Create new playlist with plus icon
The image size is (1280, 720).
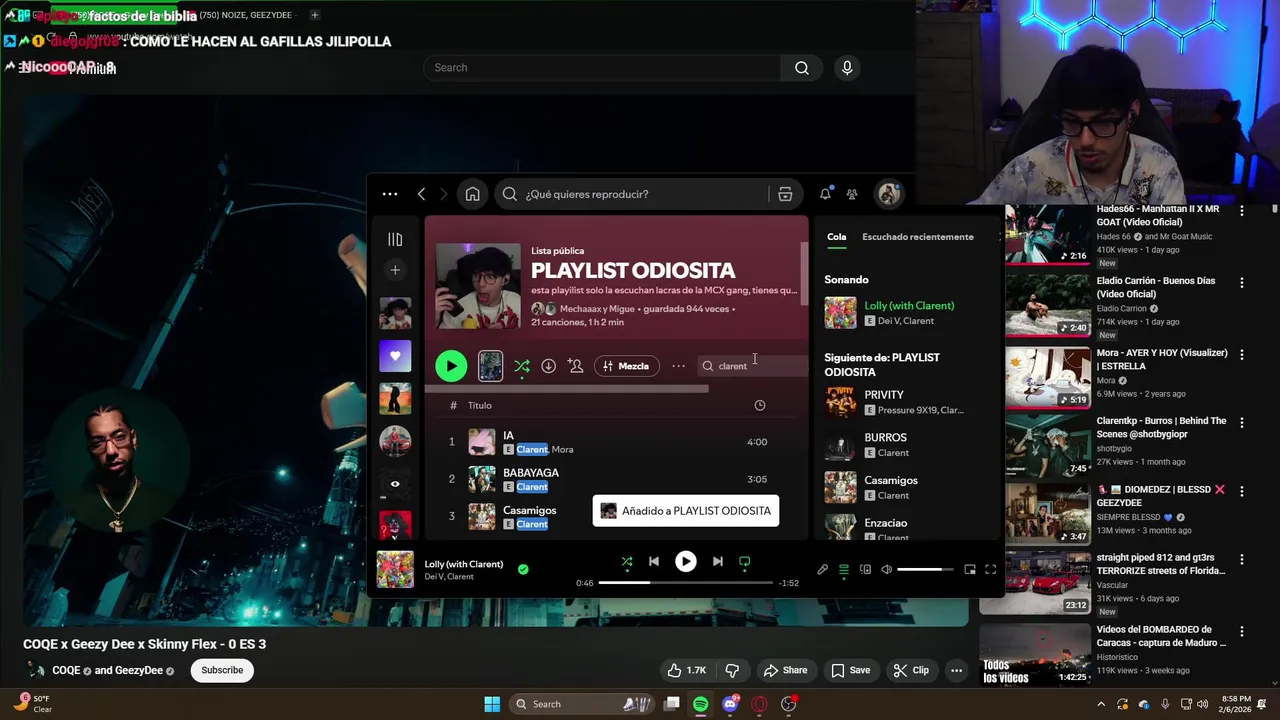pos(395,270)
